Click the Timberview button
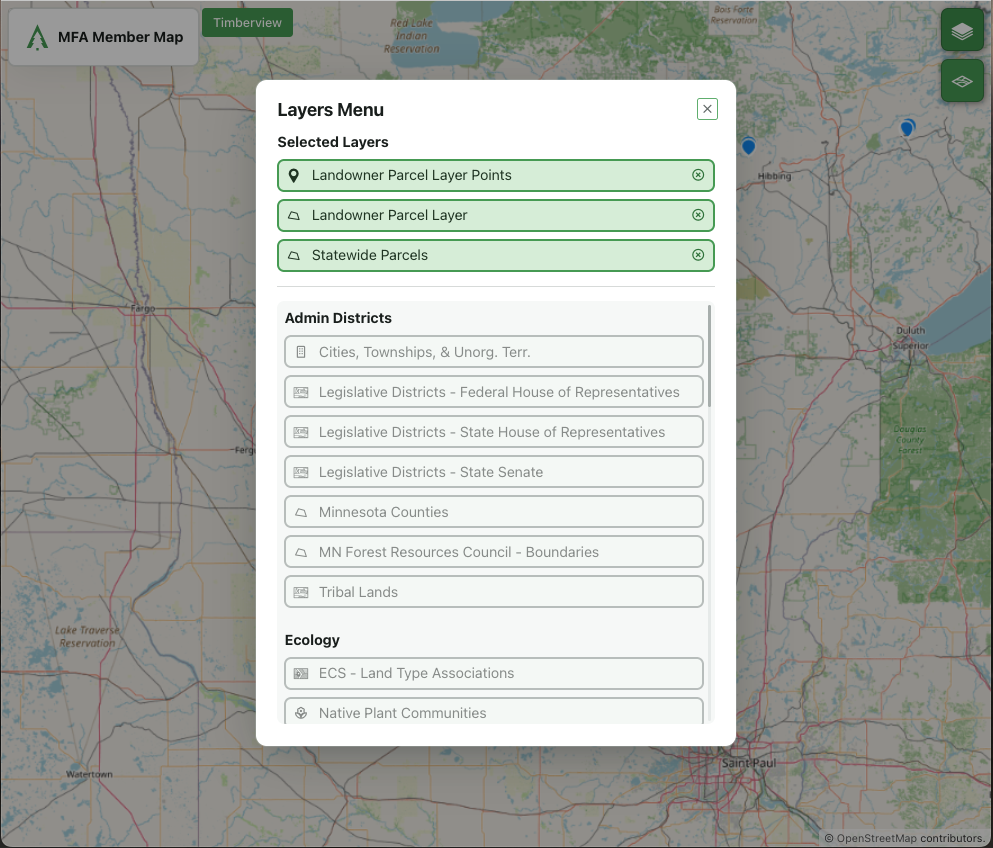 click(x=248, y=23)
